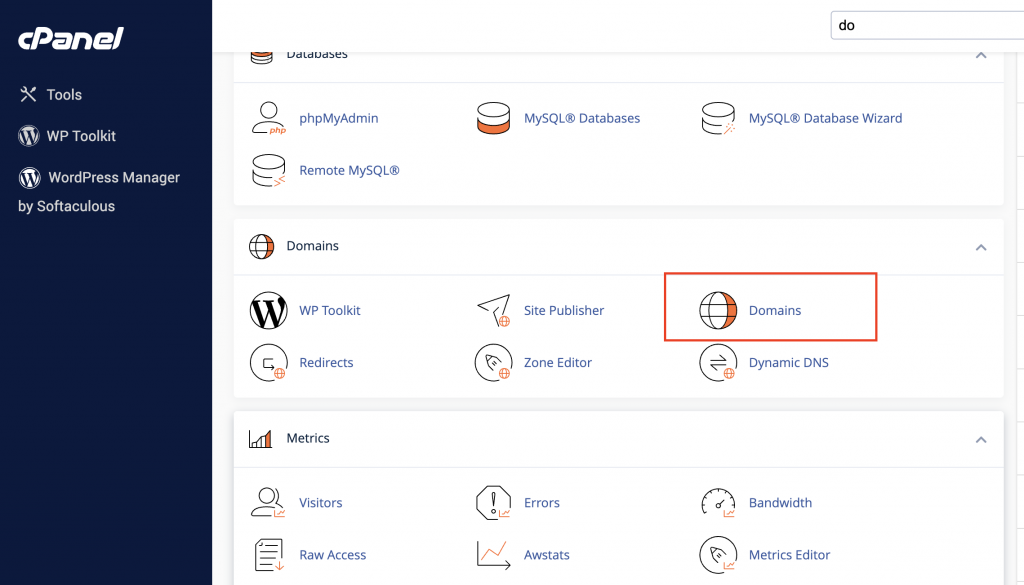Click the cPanel logo
The height and width of the screenshot is (585, 1024).
pyautogui.click(x=71, y=39)
